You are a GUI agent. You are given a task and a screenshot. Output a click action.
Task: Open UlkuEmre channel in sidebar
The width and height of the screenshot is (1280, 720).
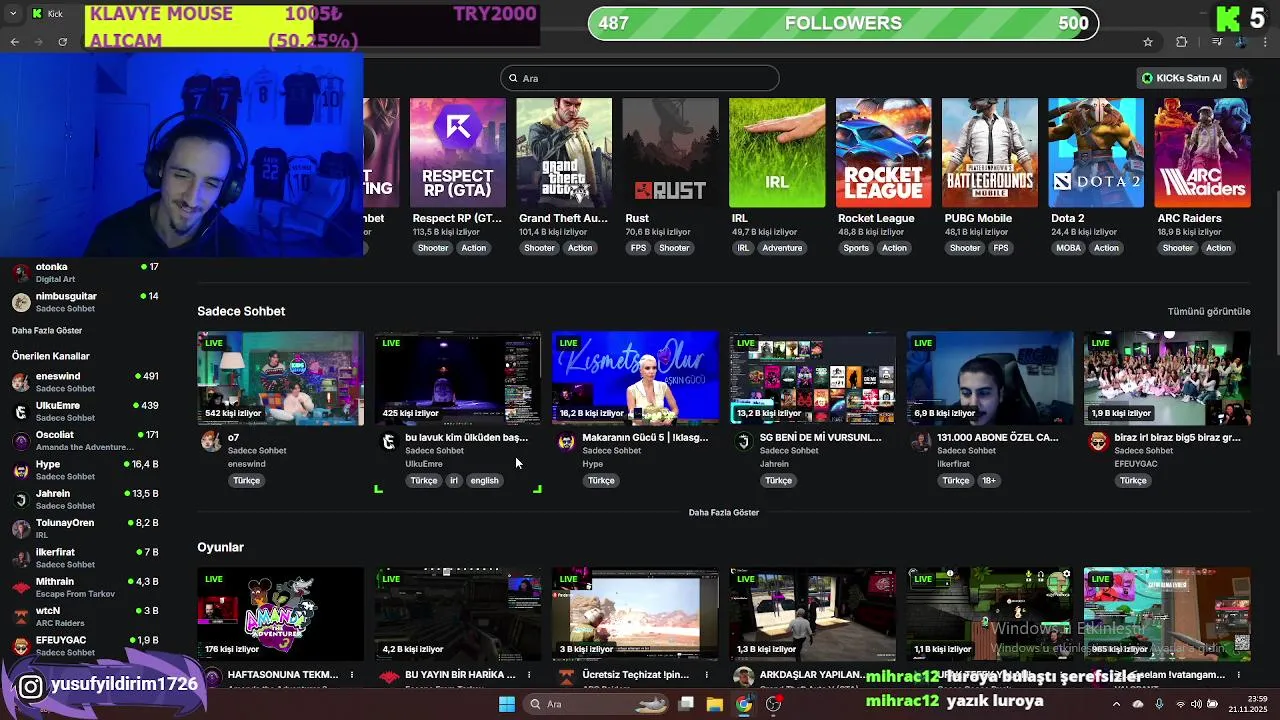click(x=85, y=411)
